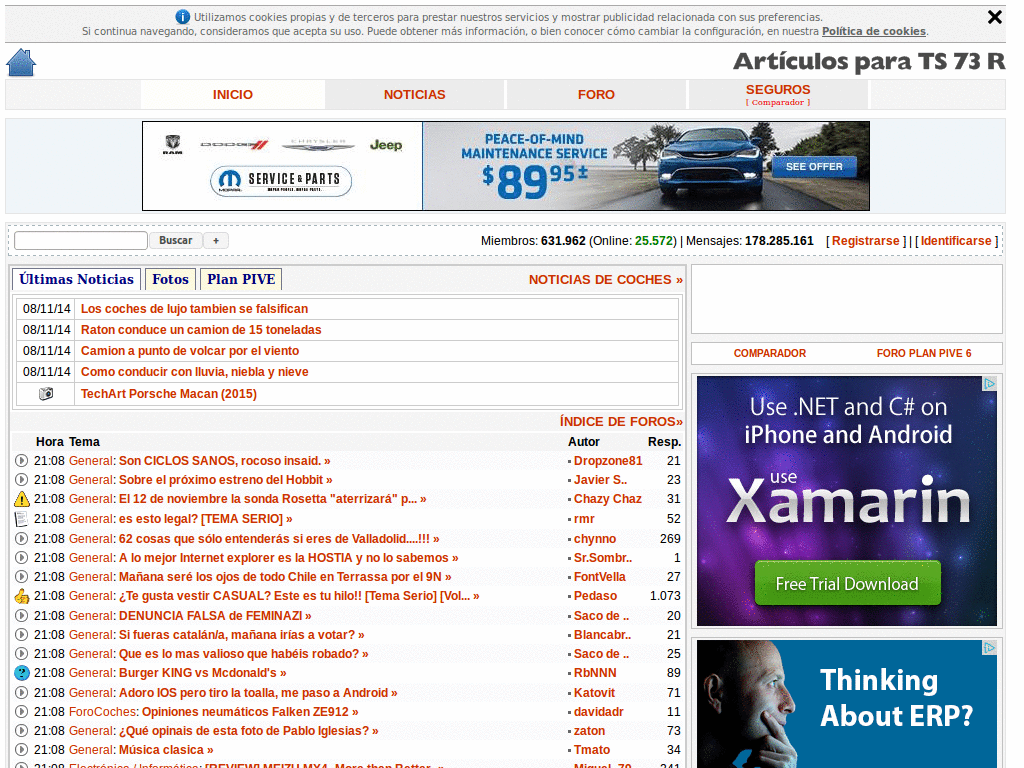Open ForoCoches category link on the Falken thread
The width and height of the screenshot is (1024, 768).
pyautogui.click(x=103, y=712)
